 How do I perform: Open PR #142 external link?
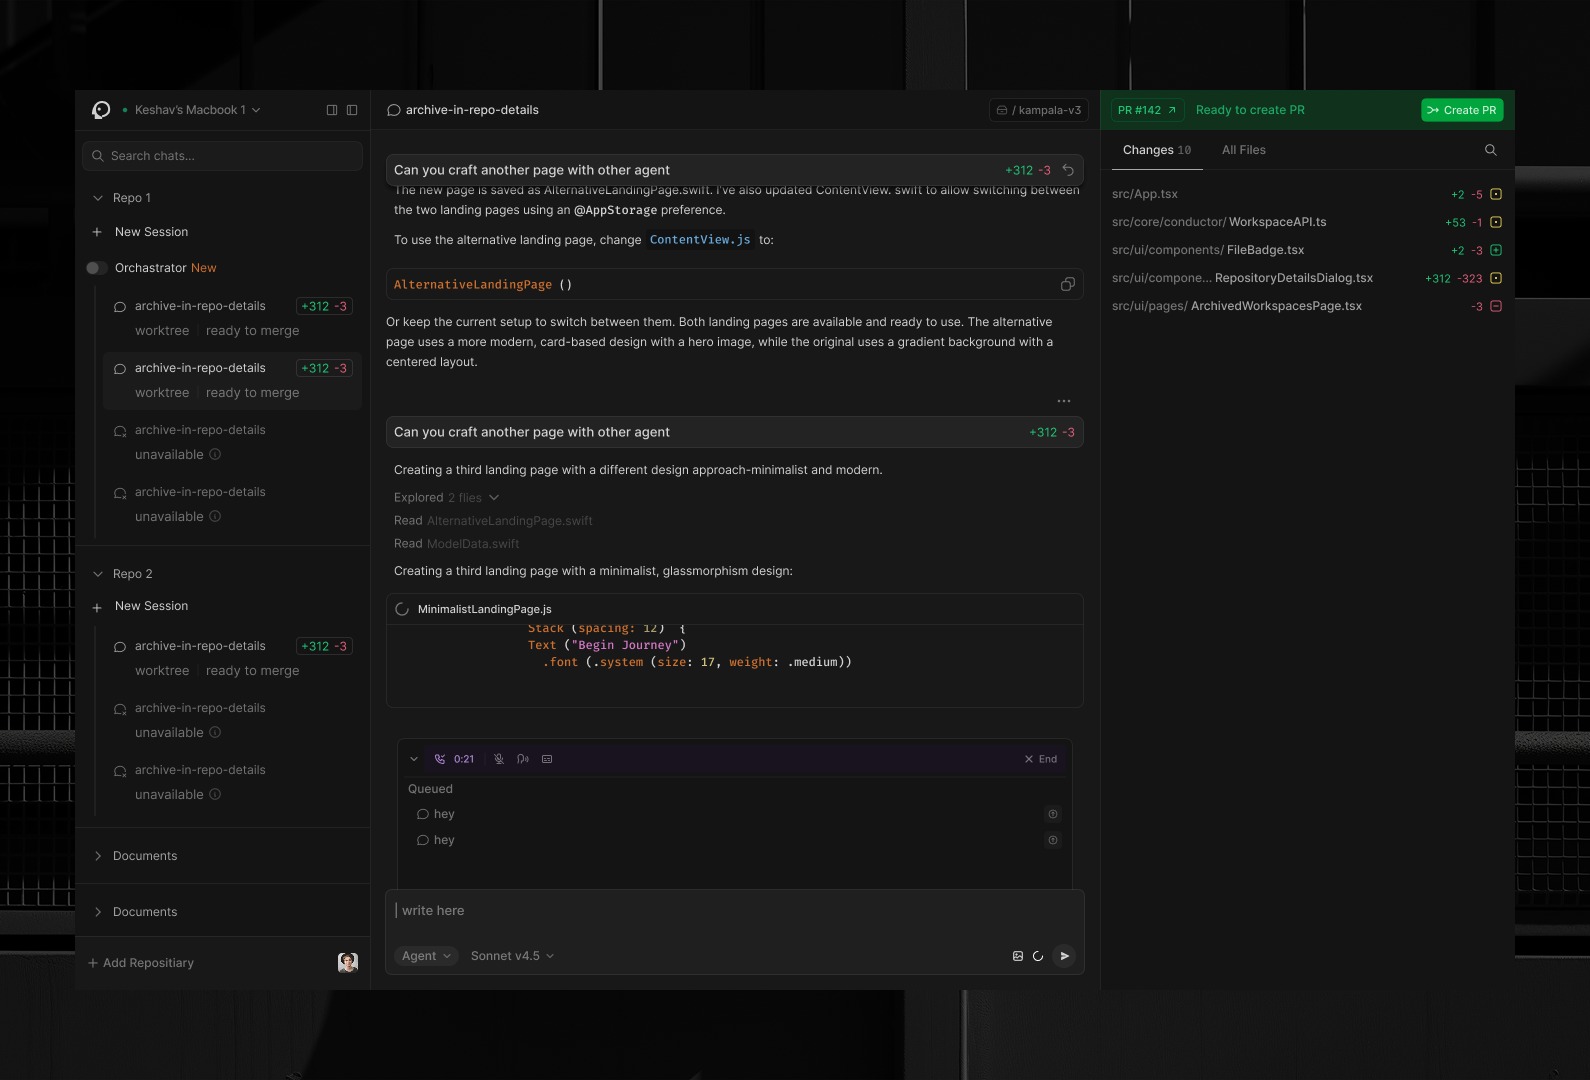point(1147,110)
